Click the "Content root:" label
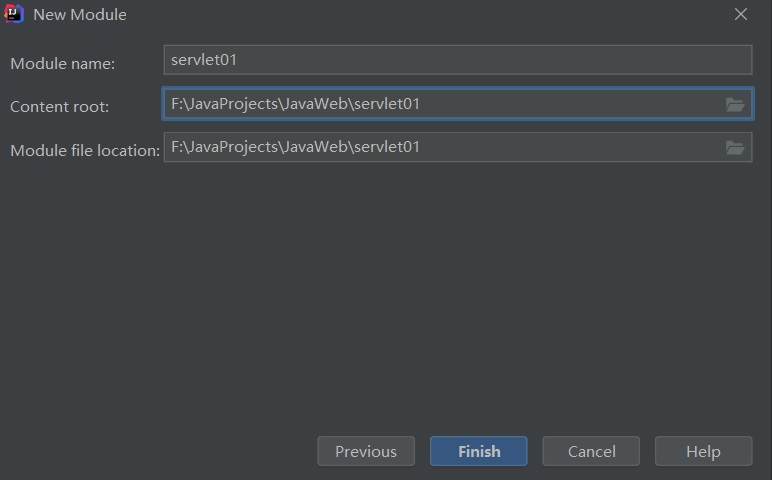772x480 pixels. [60, 107]
